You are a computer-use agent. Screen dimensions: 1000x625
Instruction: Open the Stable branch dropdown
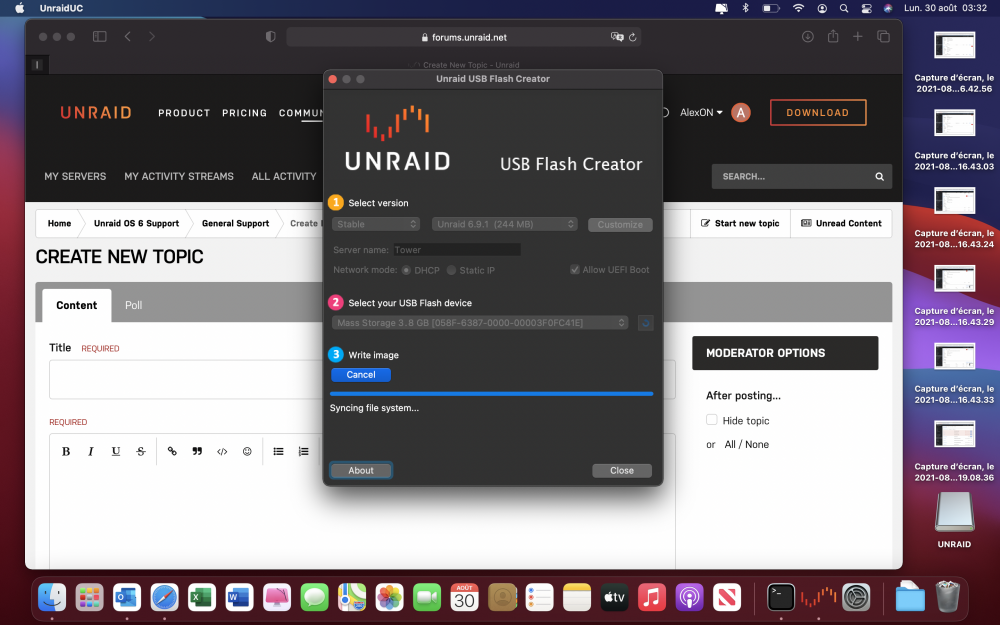376,224
